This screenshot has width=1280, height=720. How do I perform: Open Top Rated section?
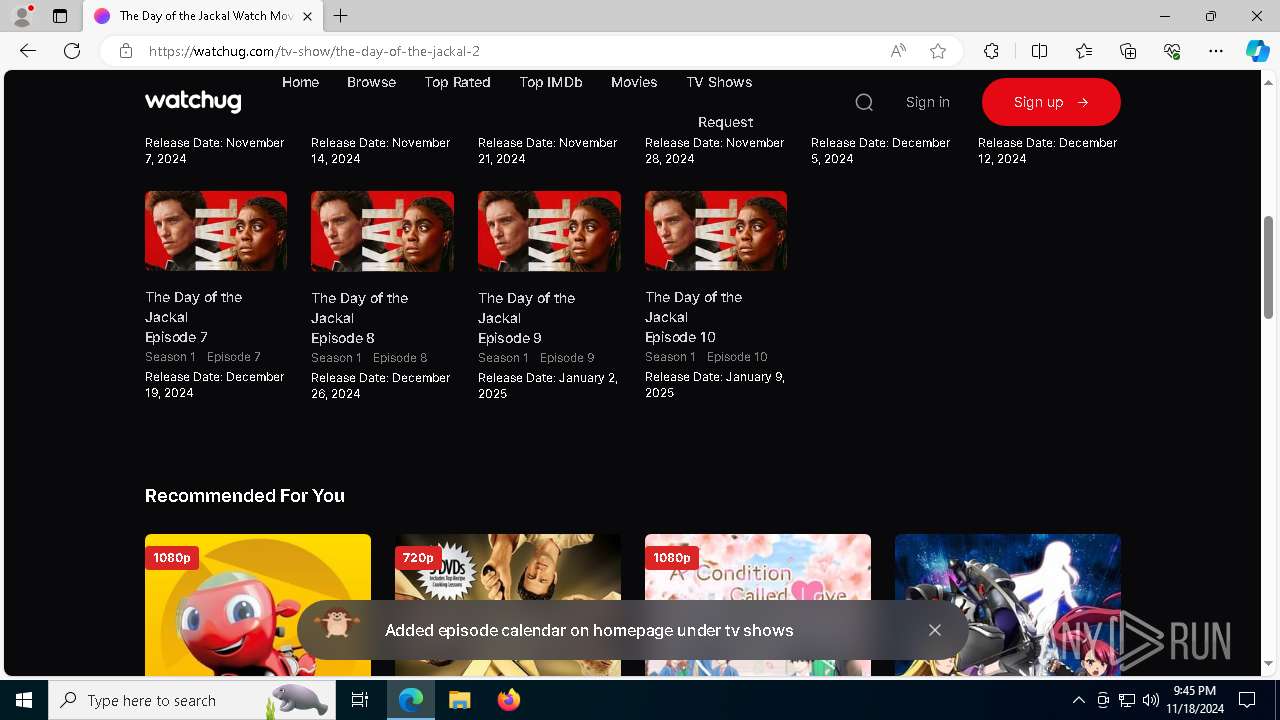(x=457, y=82)
